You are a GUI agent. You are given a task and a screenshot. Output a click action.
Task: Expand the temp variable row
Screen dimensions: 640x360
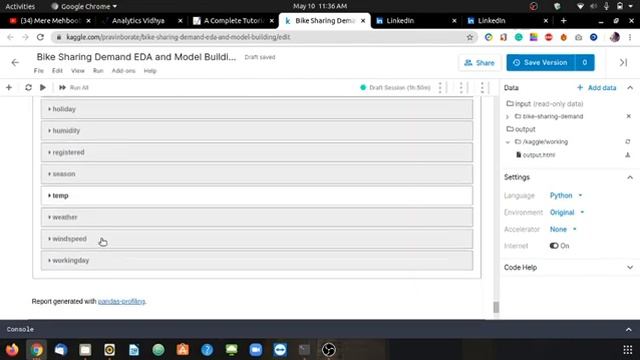pyautogui.click(x=257, y=196)
